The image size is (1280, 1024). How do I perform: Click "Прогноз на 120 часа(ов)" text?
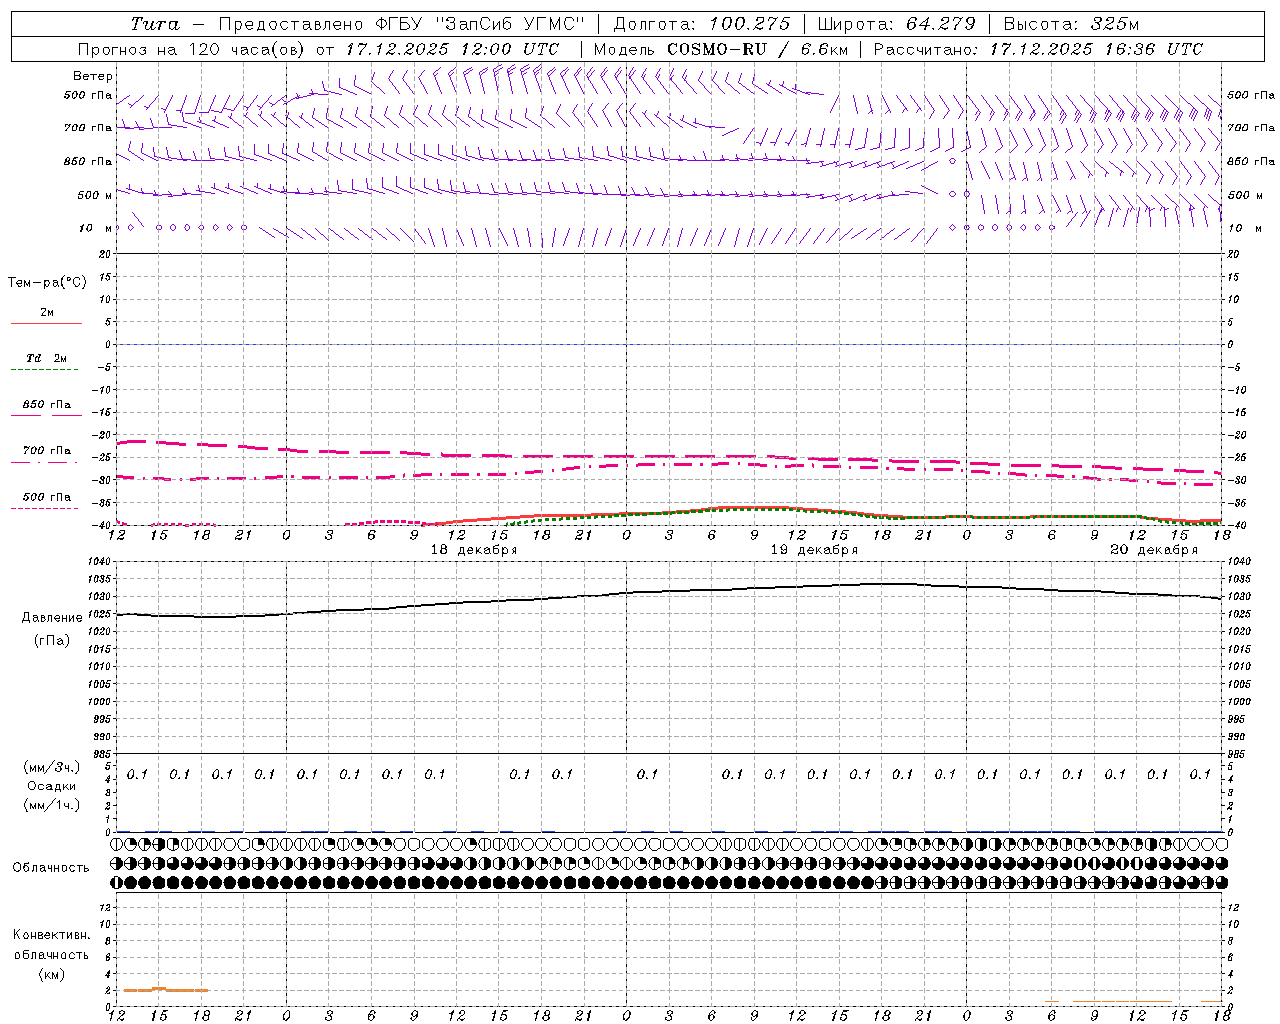[191, 49]
